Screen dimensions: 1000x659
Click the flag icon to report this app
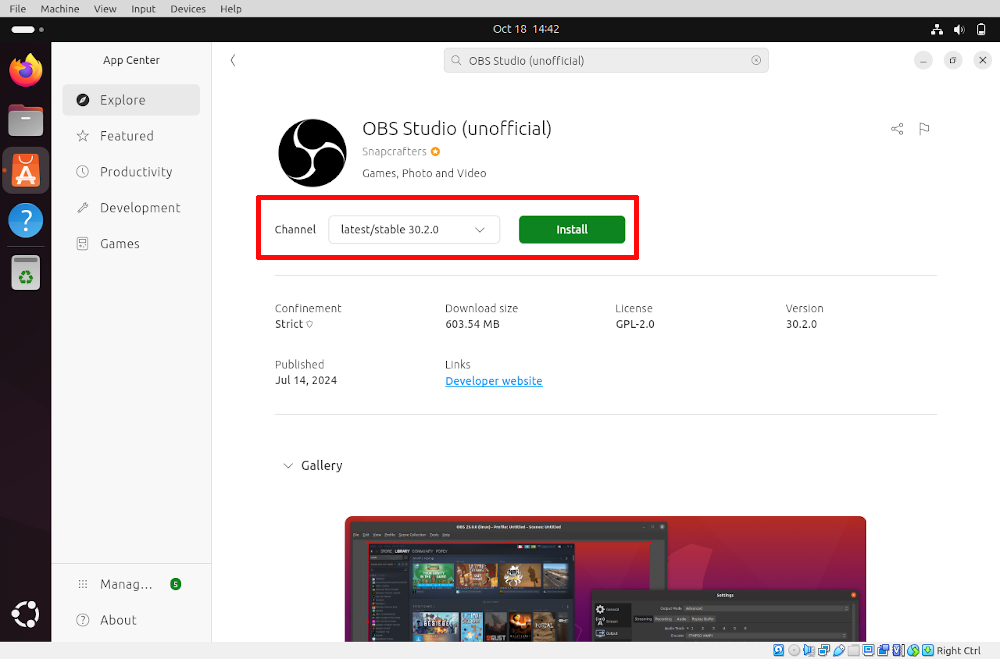click(924, 128)
